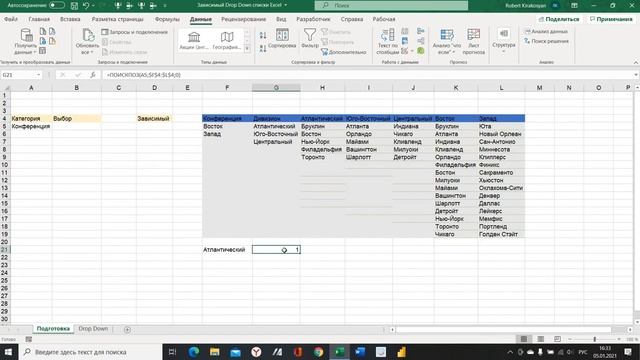Select Normal view icon in status bar

(524, 339)
